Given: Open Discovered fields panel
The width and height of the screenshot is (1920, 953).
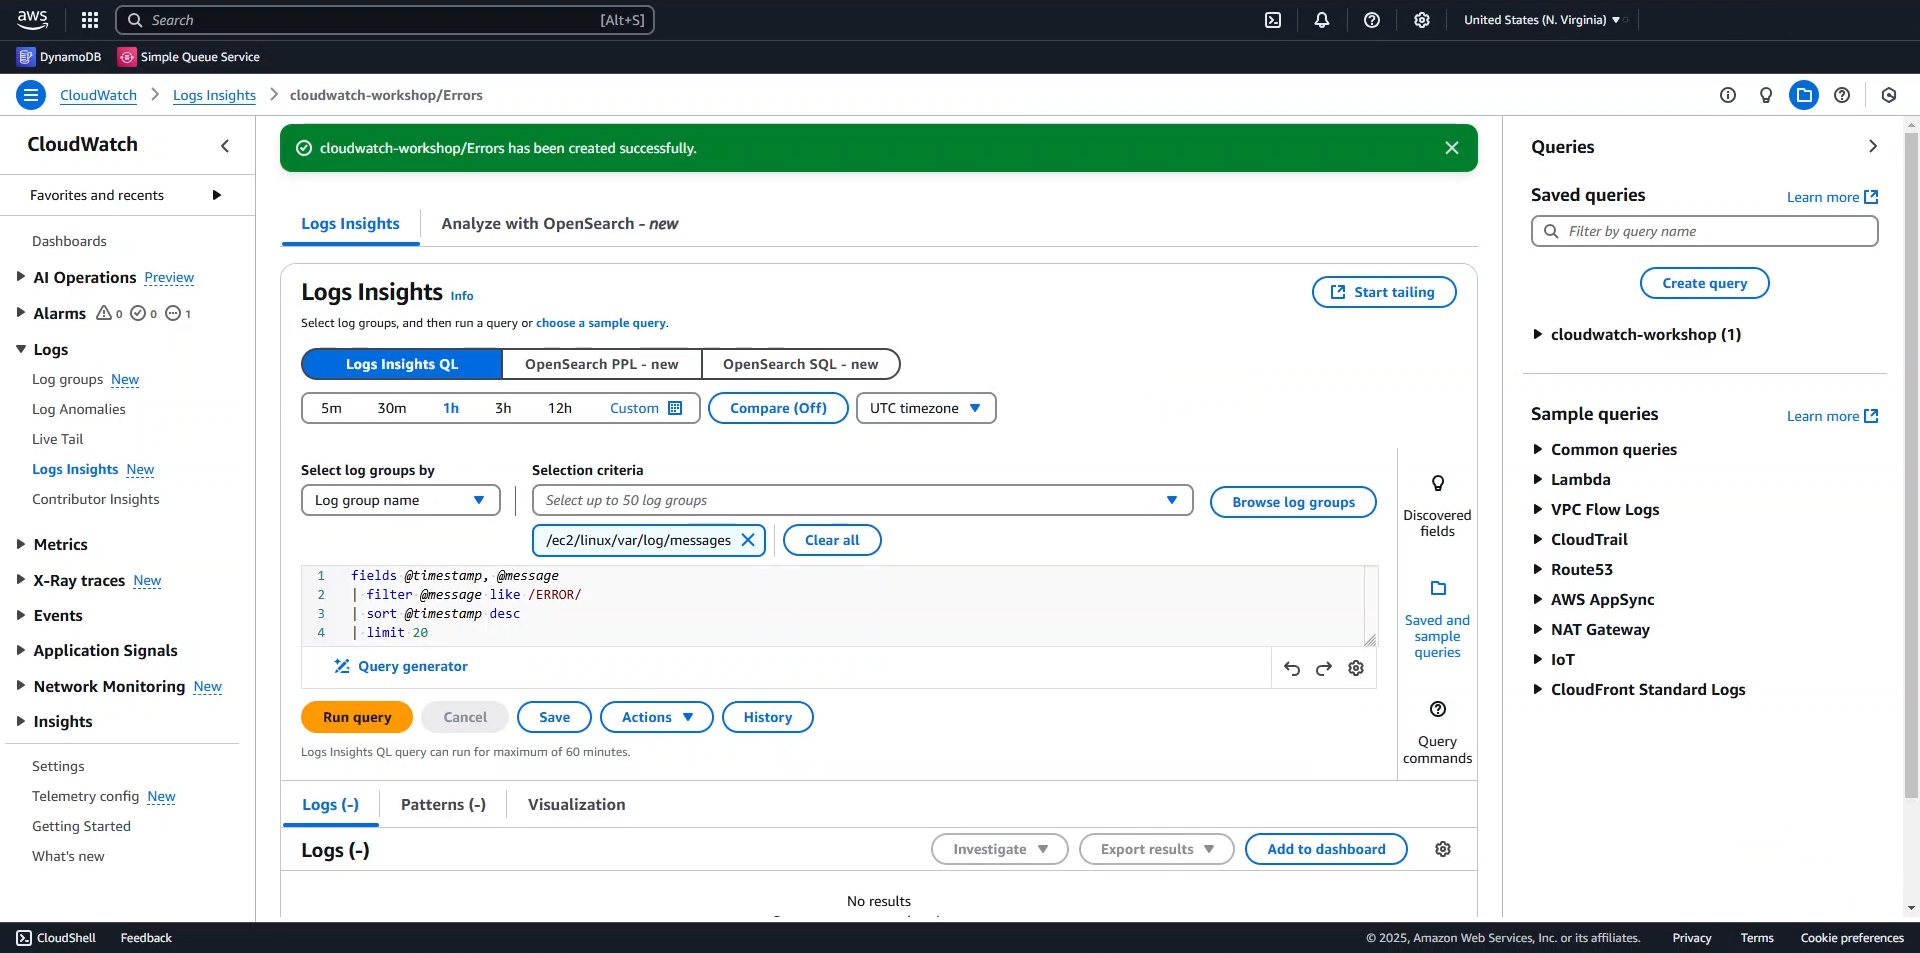Looking at the screenshot, I should [x=1437, y=506].
